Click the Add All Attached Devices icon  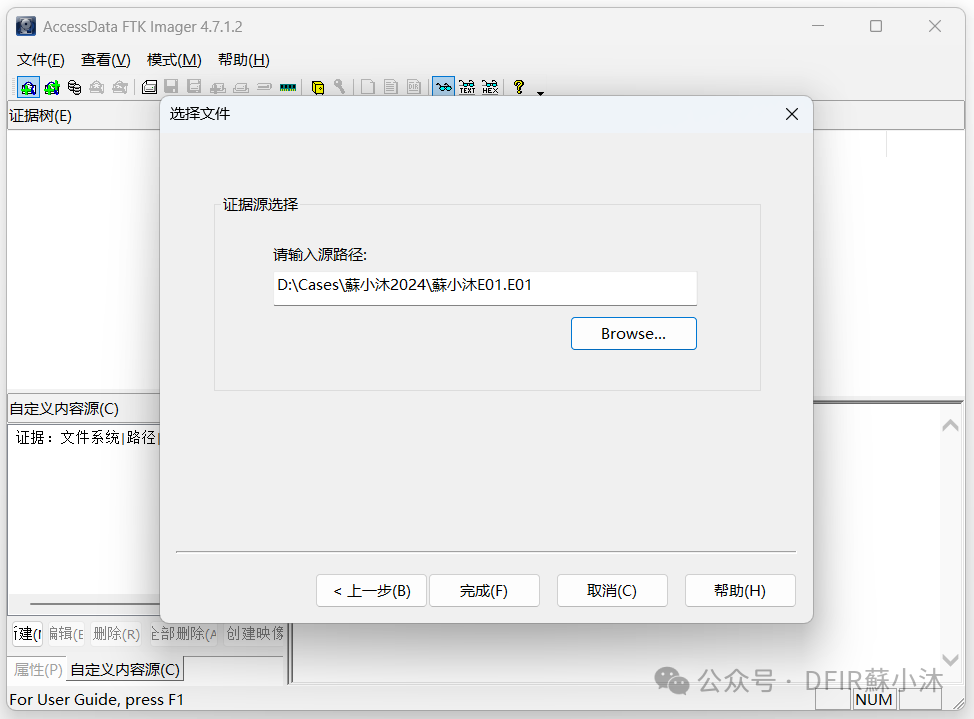point(52,88)
